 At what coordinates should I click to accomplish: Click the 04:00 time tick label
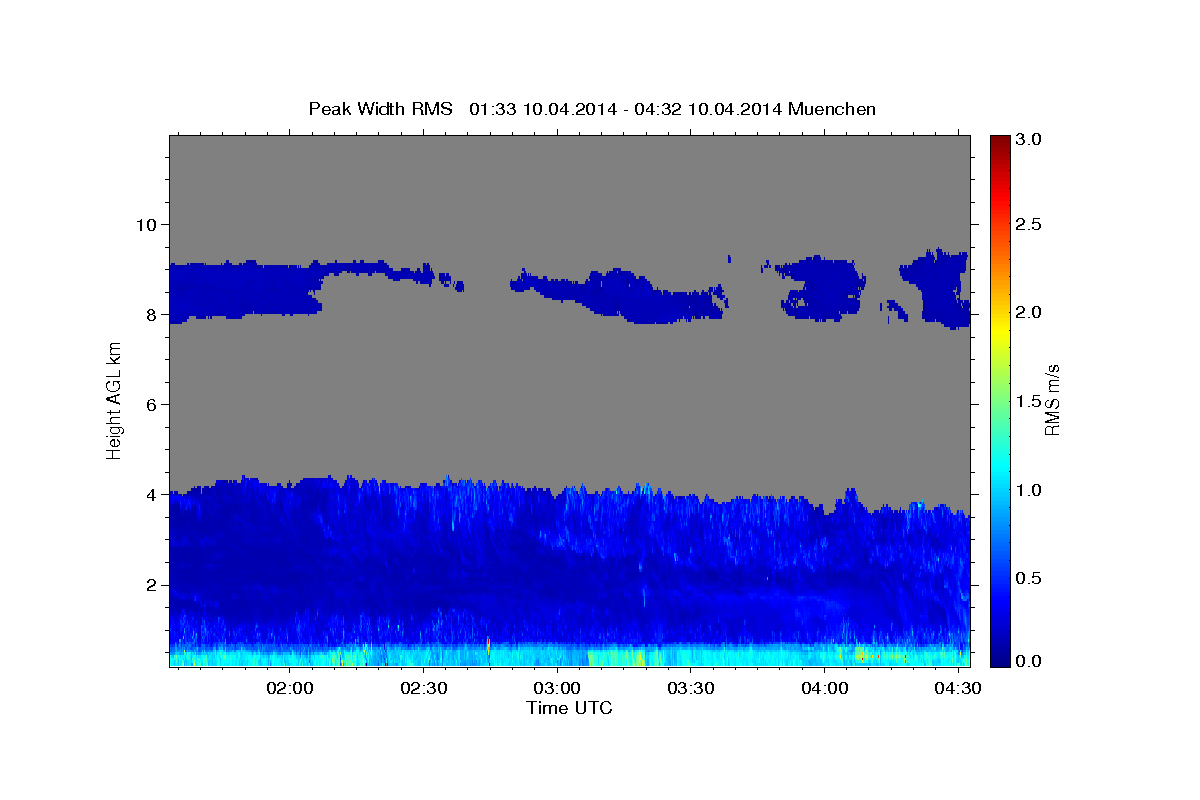824,689
